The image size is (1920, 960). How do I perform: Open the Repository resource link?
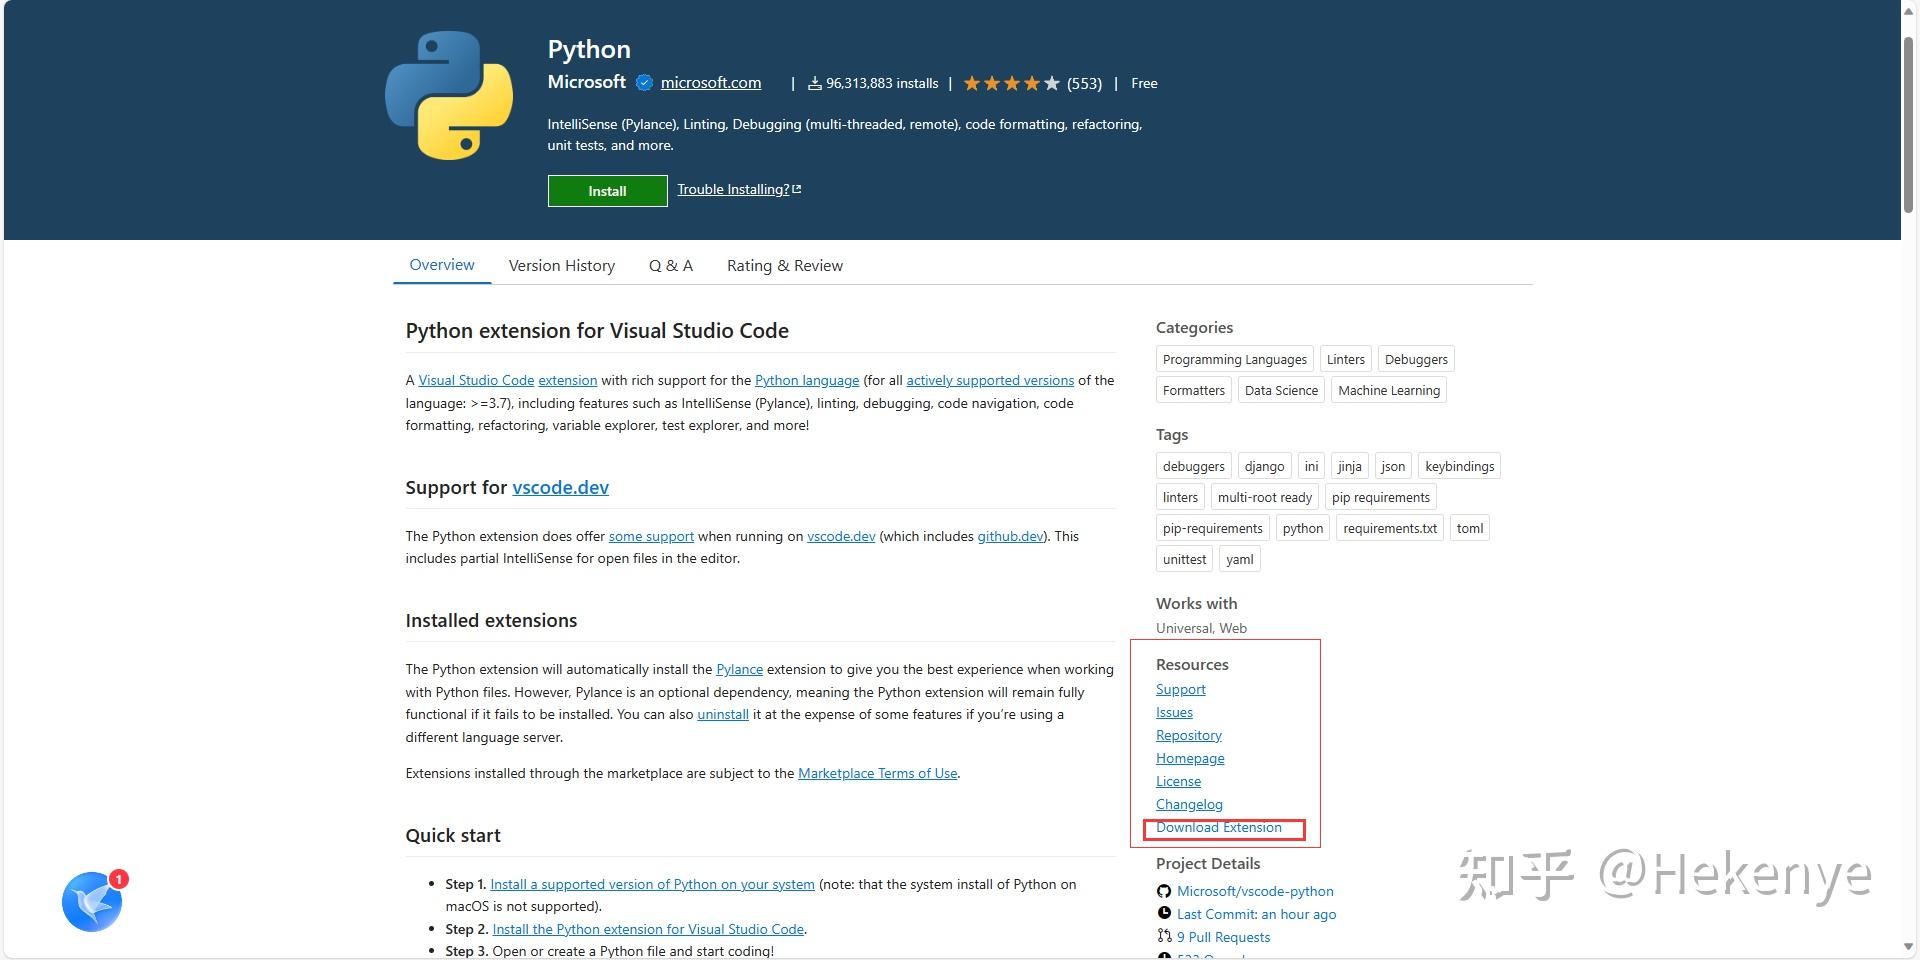(x=1189, y=735)
